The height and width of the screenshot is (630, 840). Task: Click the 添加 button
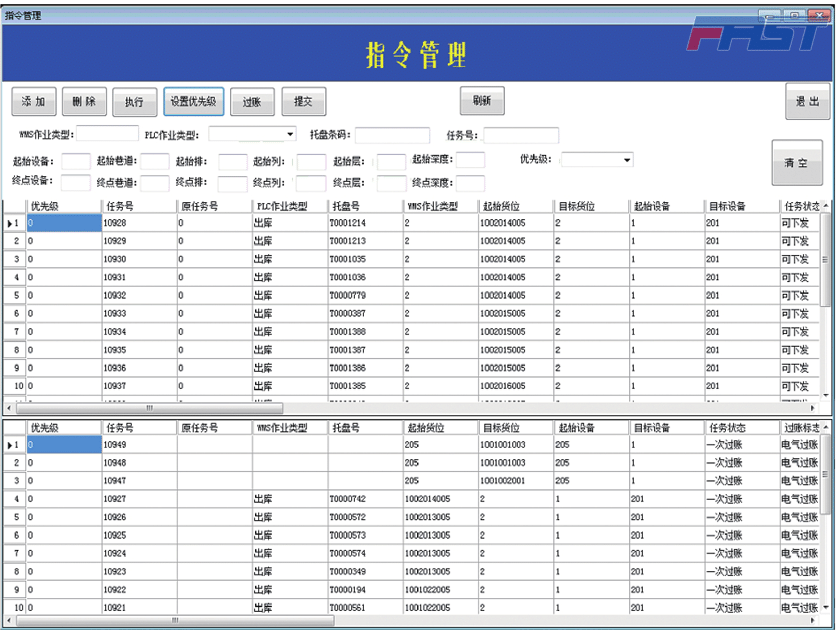tap(34, 102)
